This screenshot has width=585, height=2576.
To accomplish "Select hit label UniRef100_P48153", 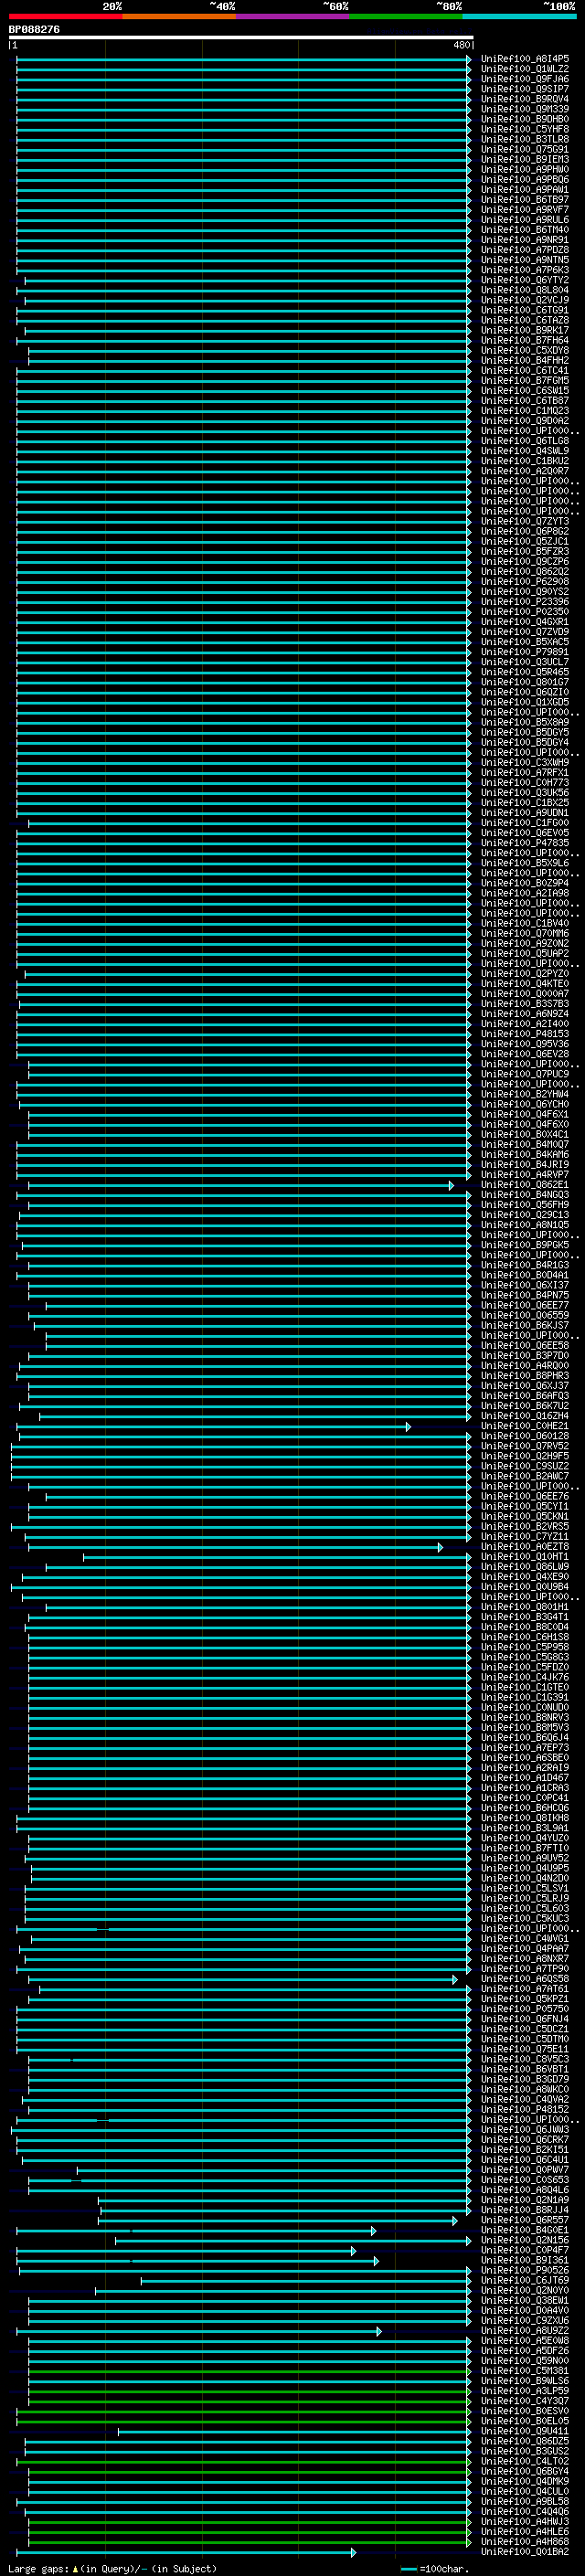I will [524, 1034].
